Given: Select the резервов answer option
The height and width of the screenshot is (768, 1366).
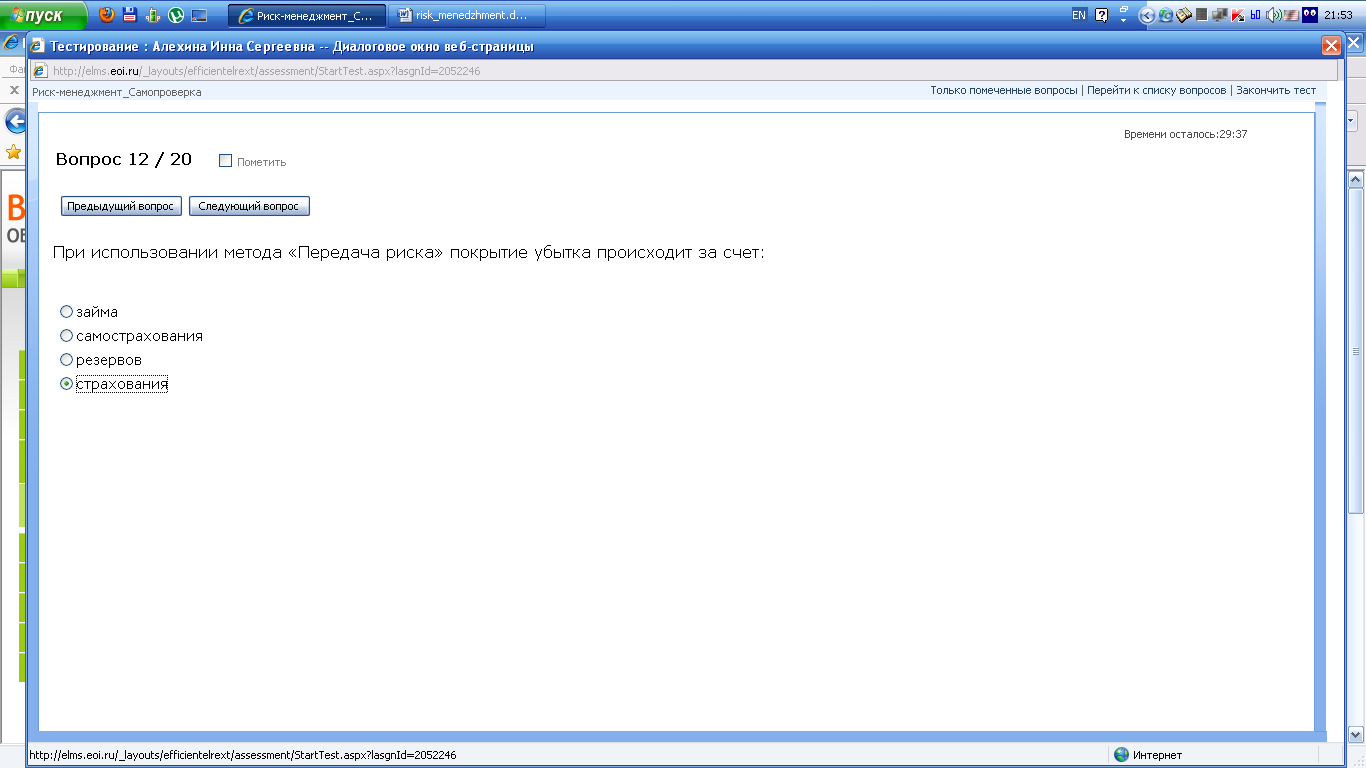Looking at the screenshot, I should [x=67, y=360].
